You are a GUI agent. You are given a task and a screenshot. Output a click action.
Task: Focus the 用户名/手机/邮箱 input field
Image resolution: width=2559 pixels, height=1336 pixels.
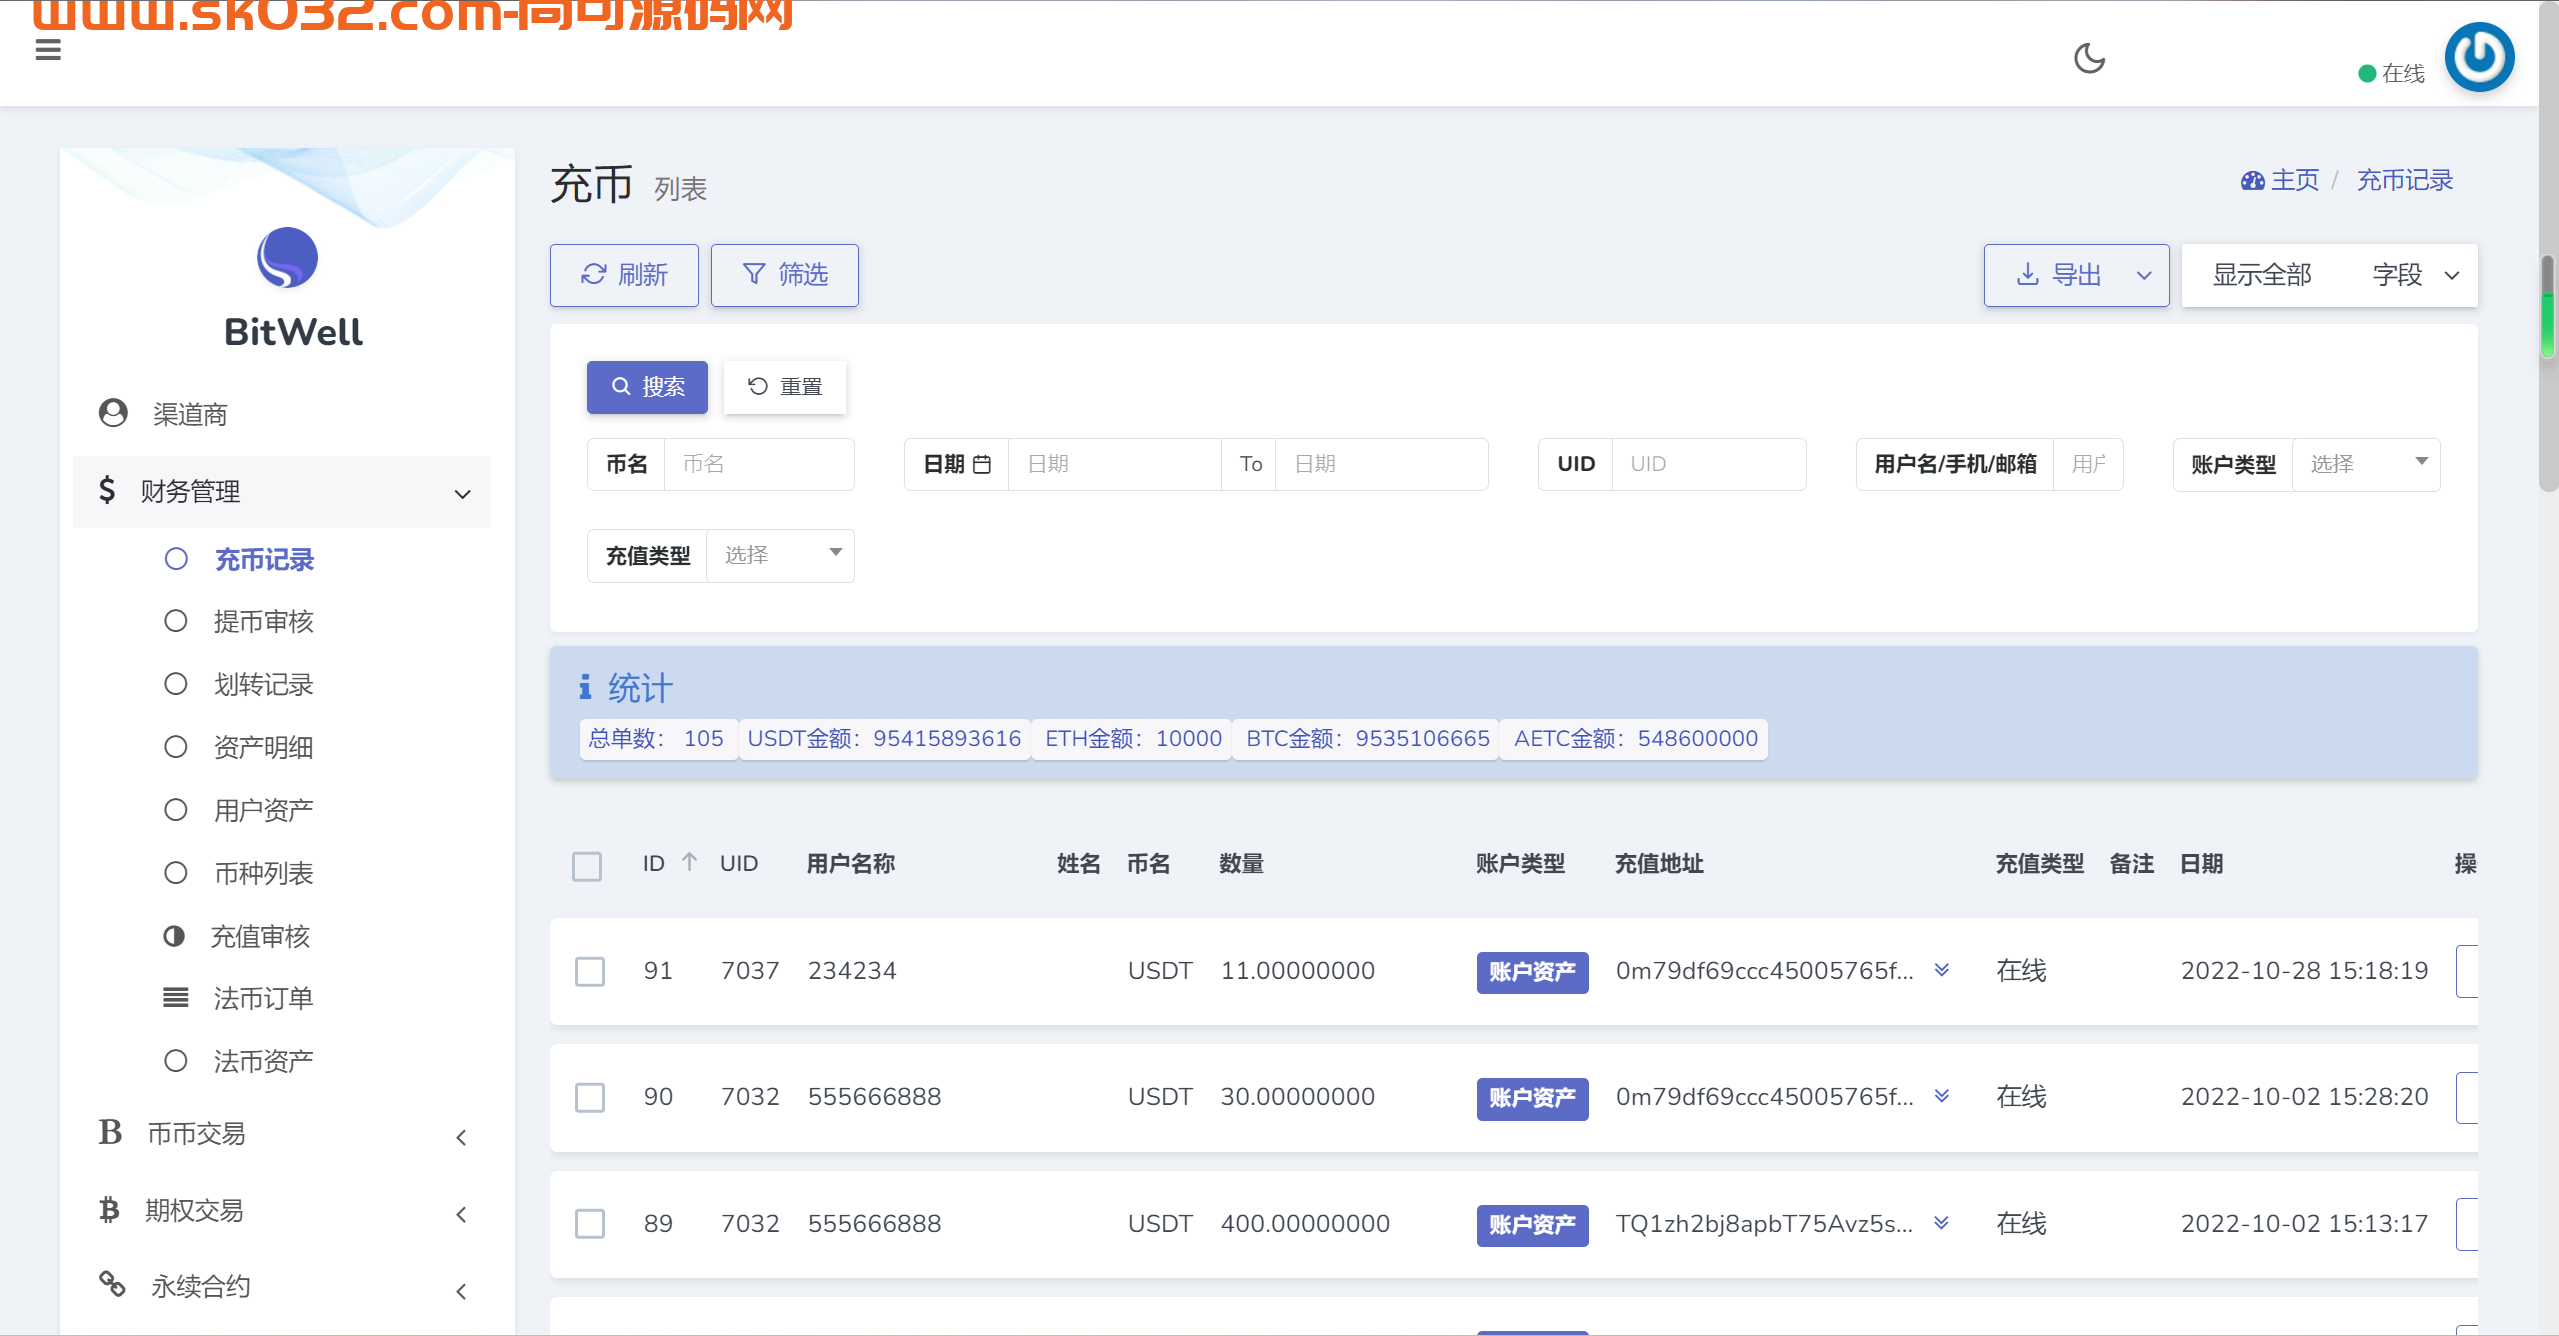coord(2088,464)
